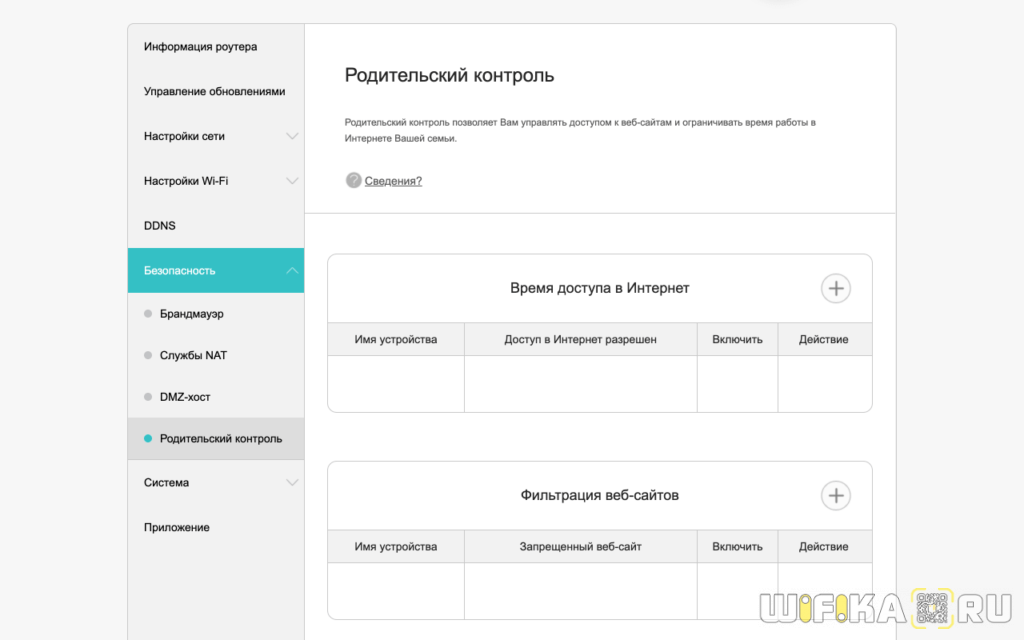Click the Брандмауэр bullet icon
This screenshot has height=640, width=1024.
pos(148,314)
